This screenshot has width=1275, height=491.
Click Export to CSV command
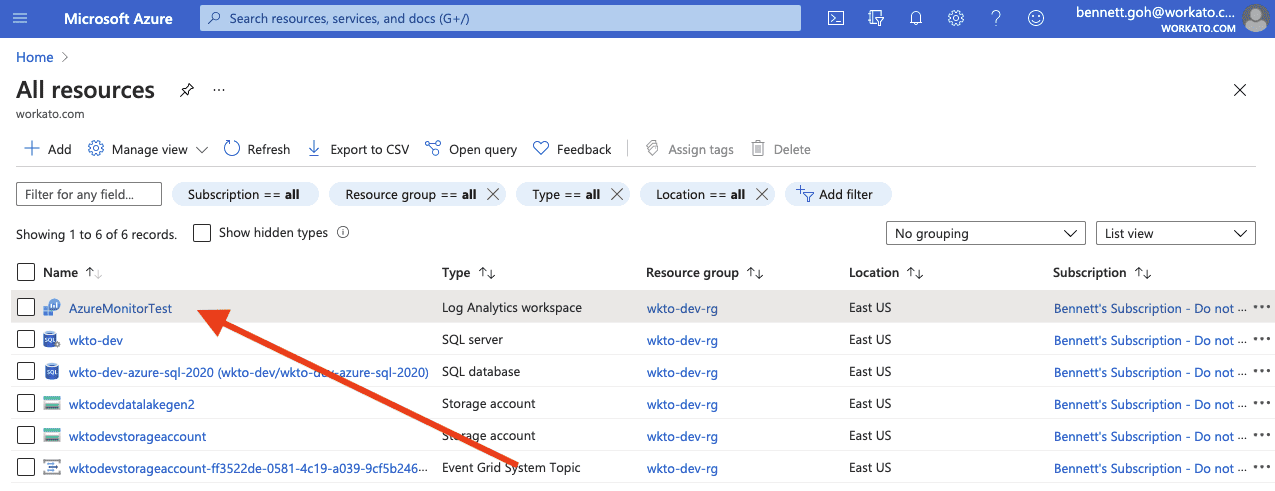click(358, 149)
